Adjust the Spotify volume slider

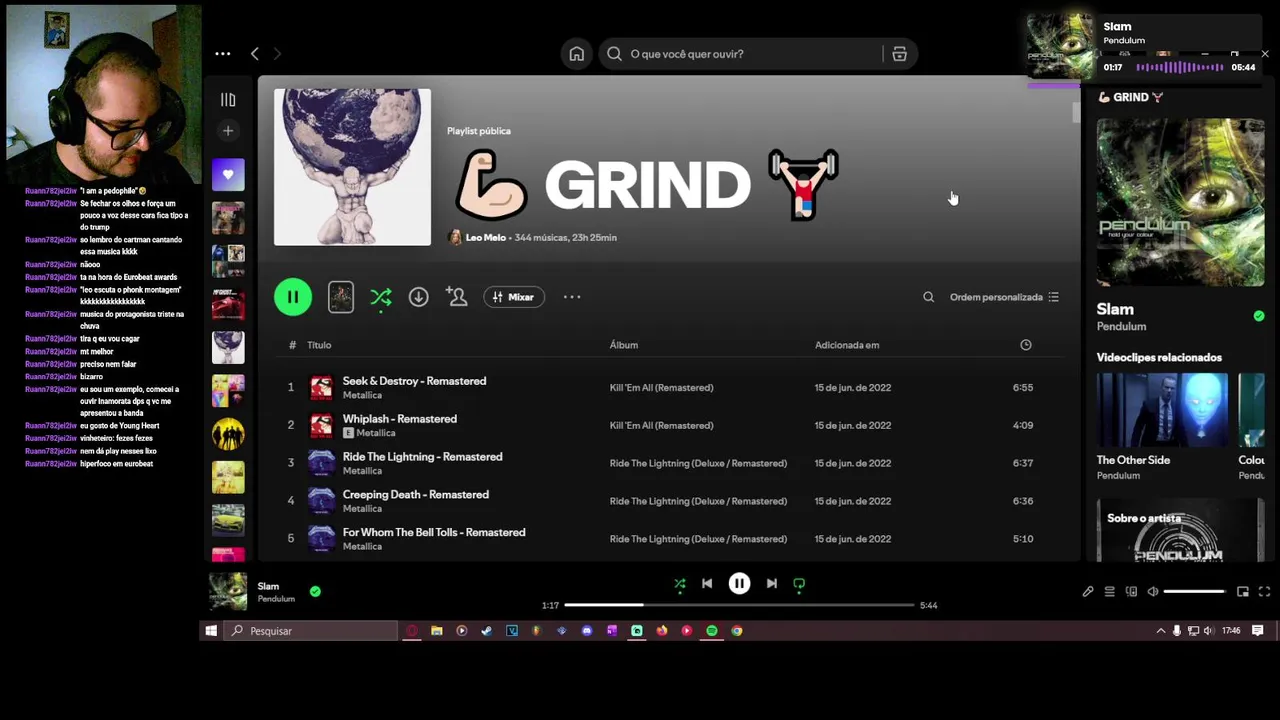pyautogui.click(x=1195, y=592)
